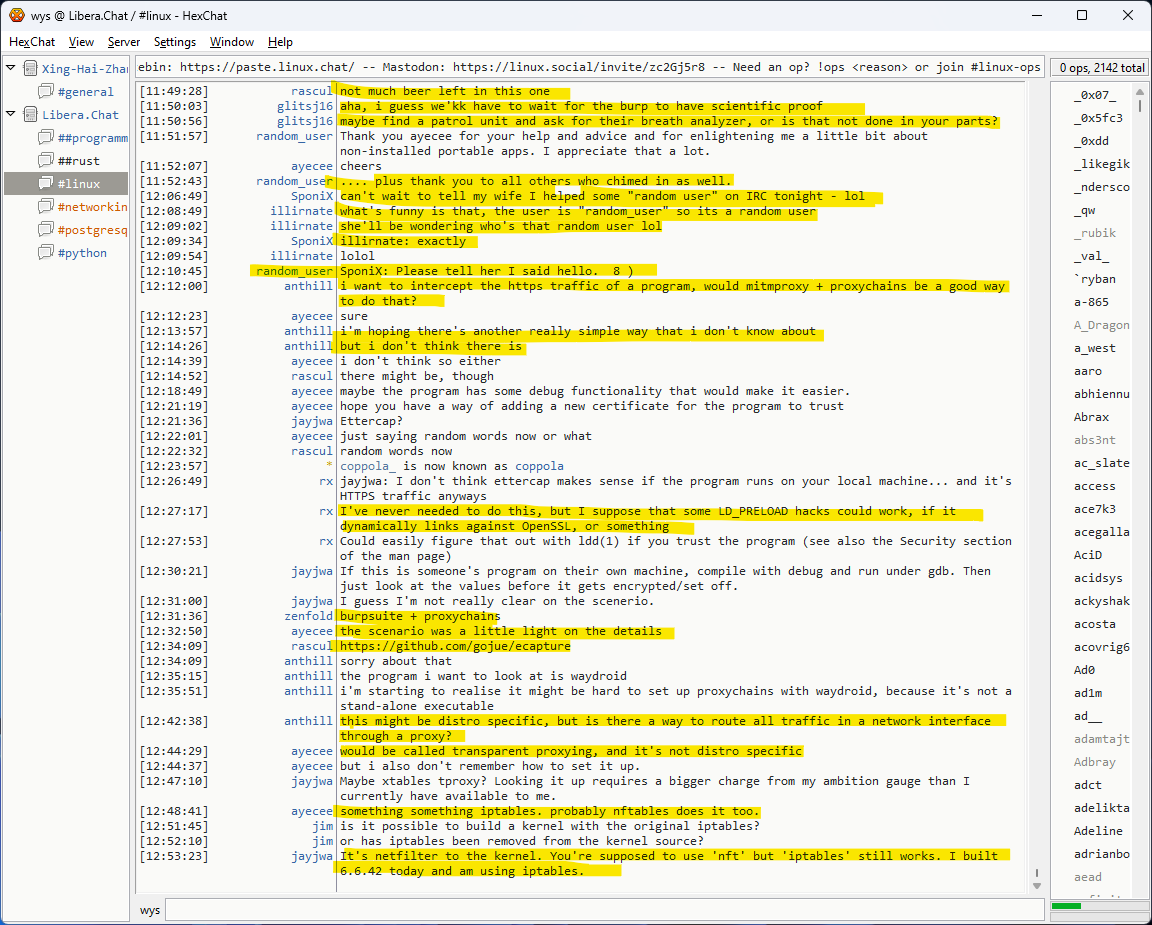The width and height of the screenshot is (1152, 925).
Task: Collapse the Libera.Chat server tree
Action: 11,115
